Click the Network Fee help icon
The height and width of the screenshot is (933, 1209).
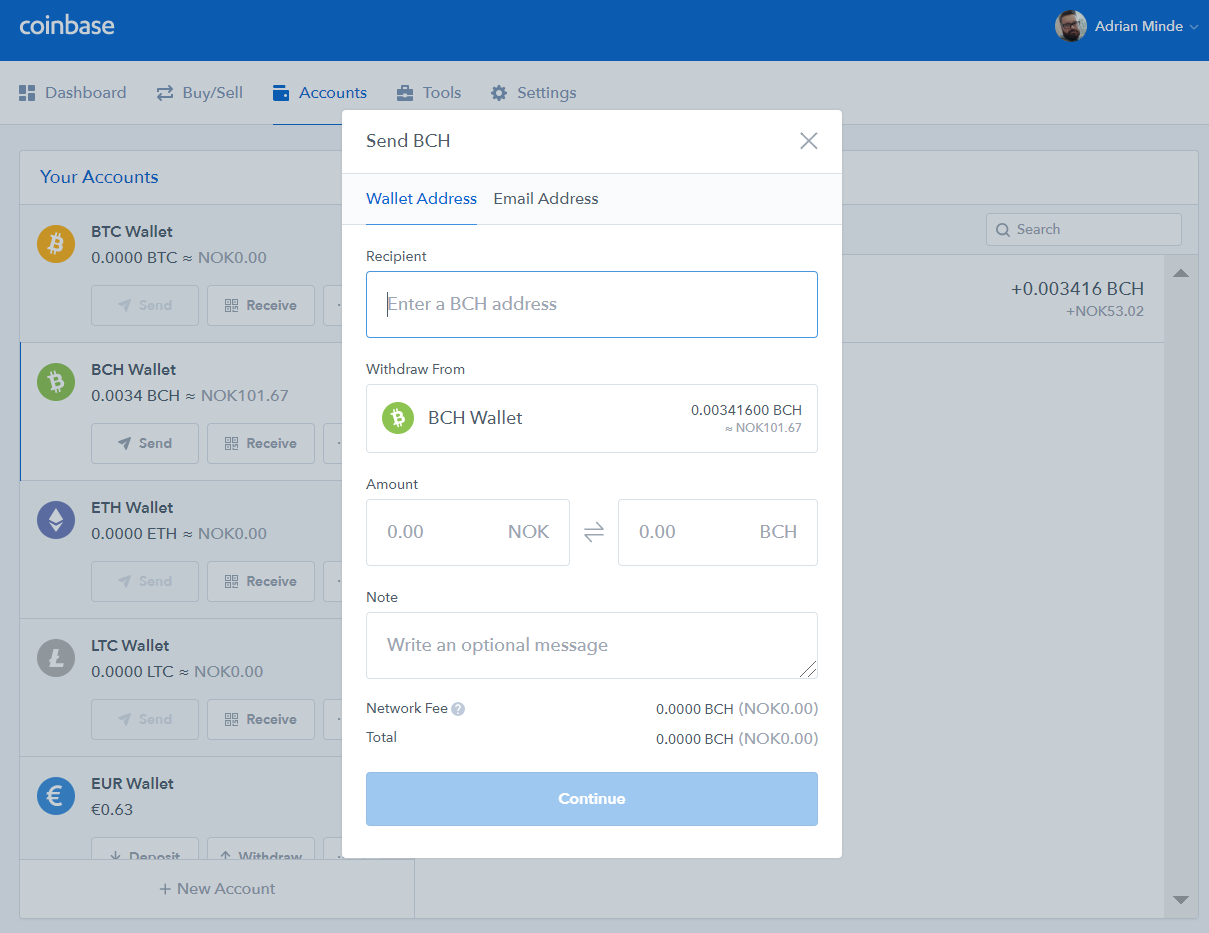(458, 709)
